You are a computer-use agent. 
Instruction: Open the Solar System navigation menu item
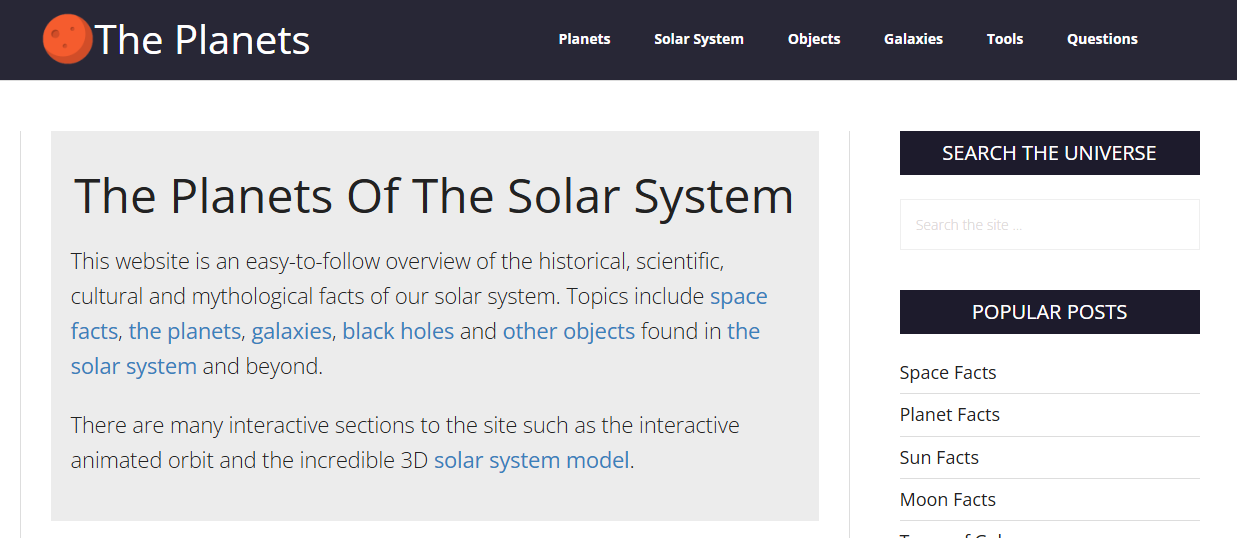pyautogui.click(x=698, y=39)
